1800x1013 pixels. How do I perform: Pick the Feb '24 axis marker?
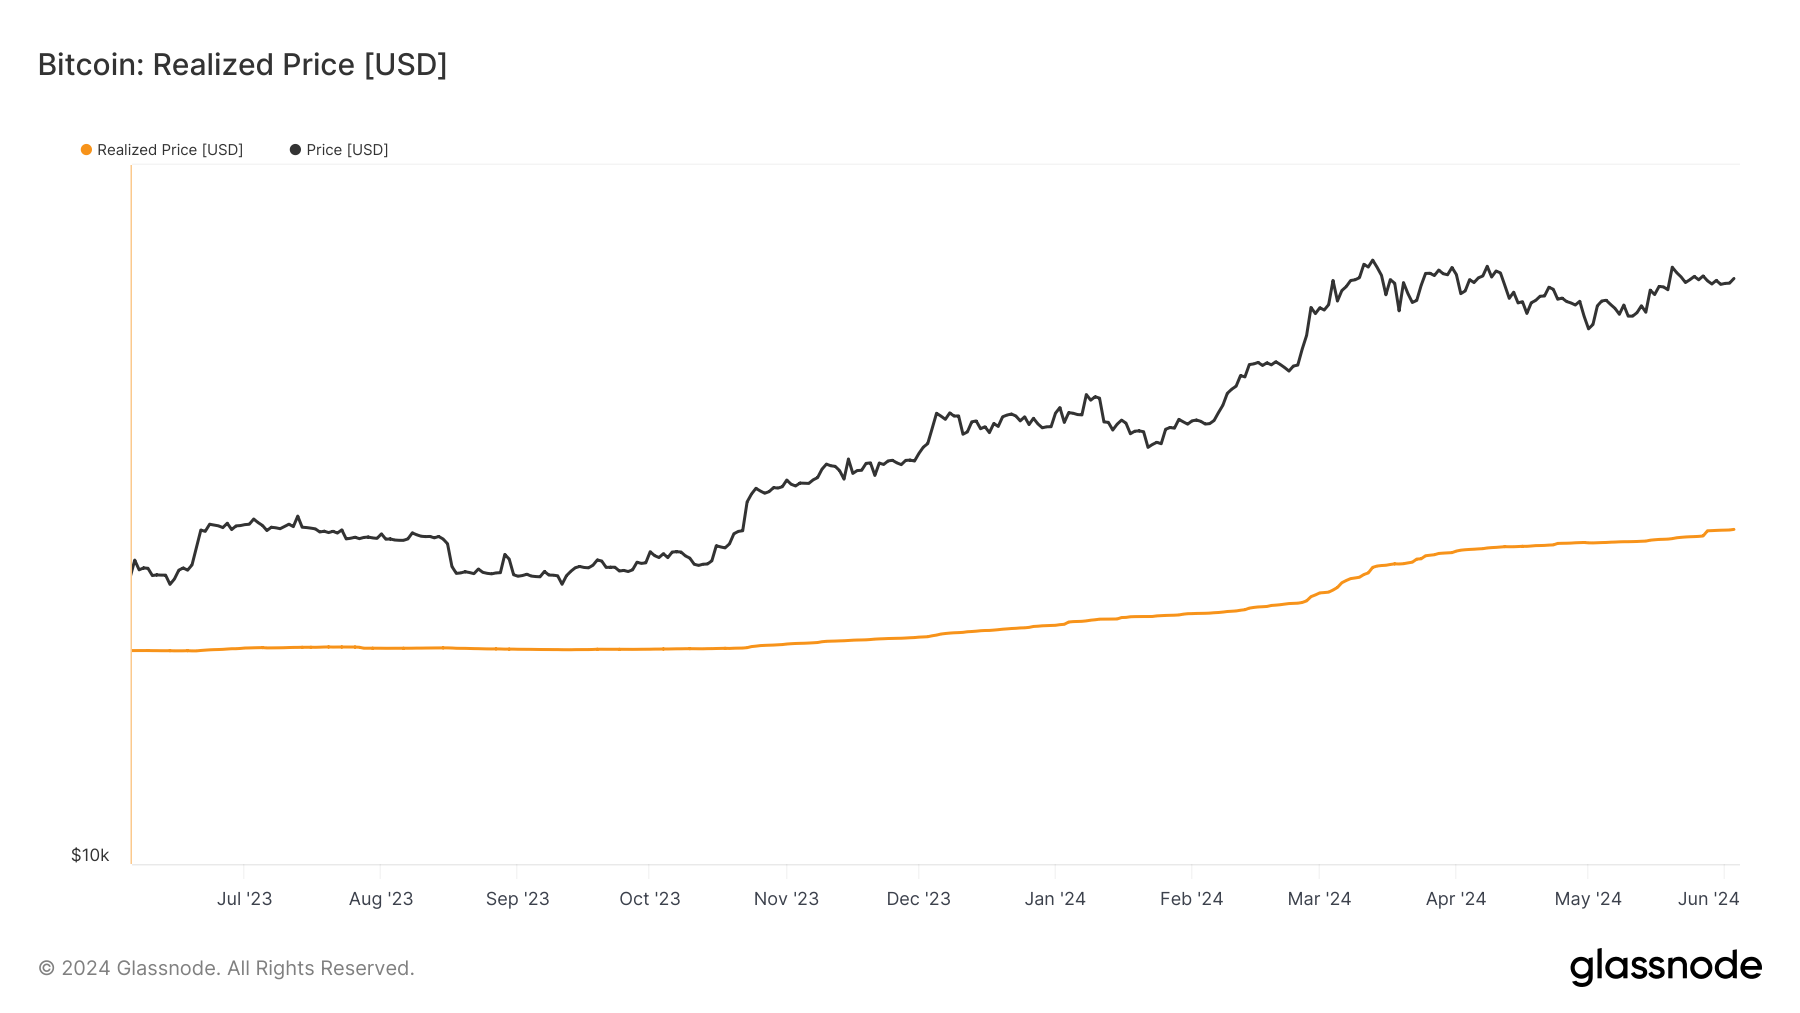pos(1191,899)
